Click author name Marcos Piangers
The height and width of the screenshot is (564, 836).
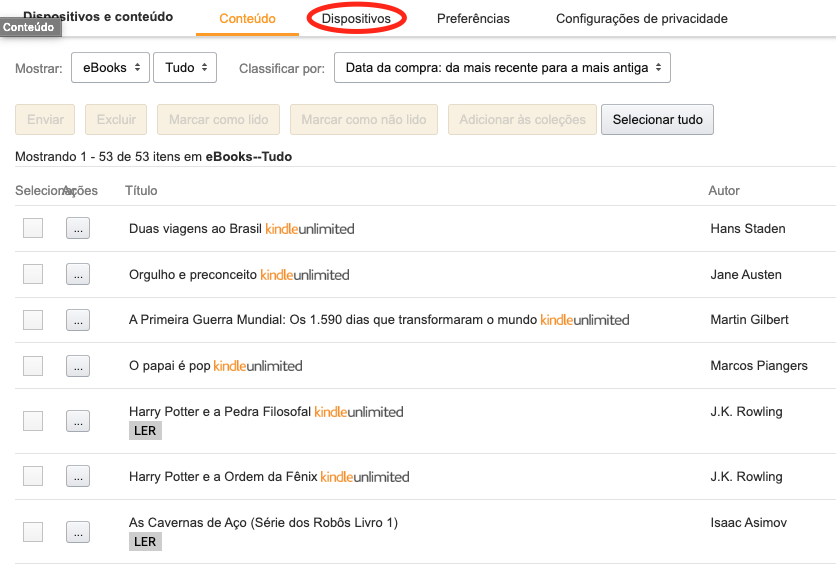tap(759, 366)
